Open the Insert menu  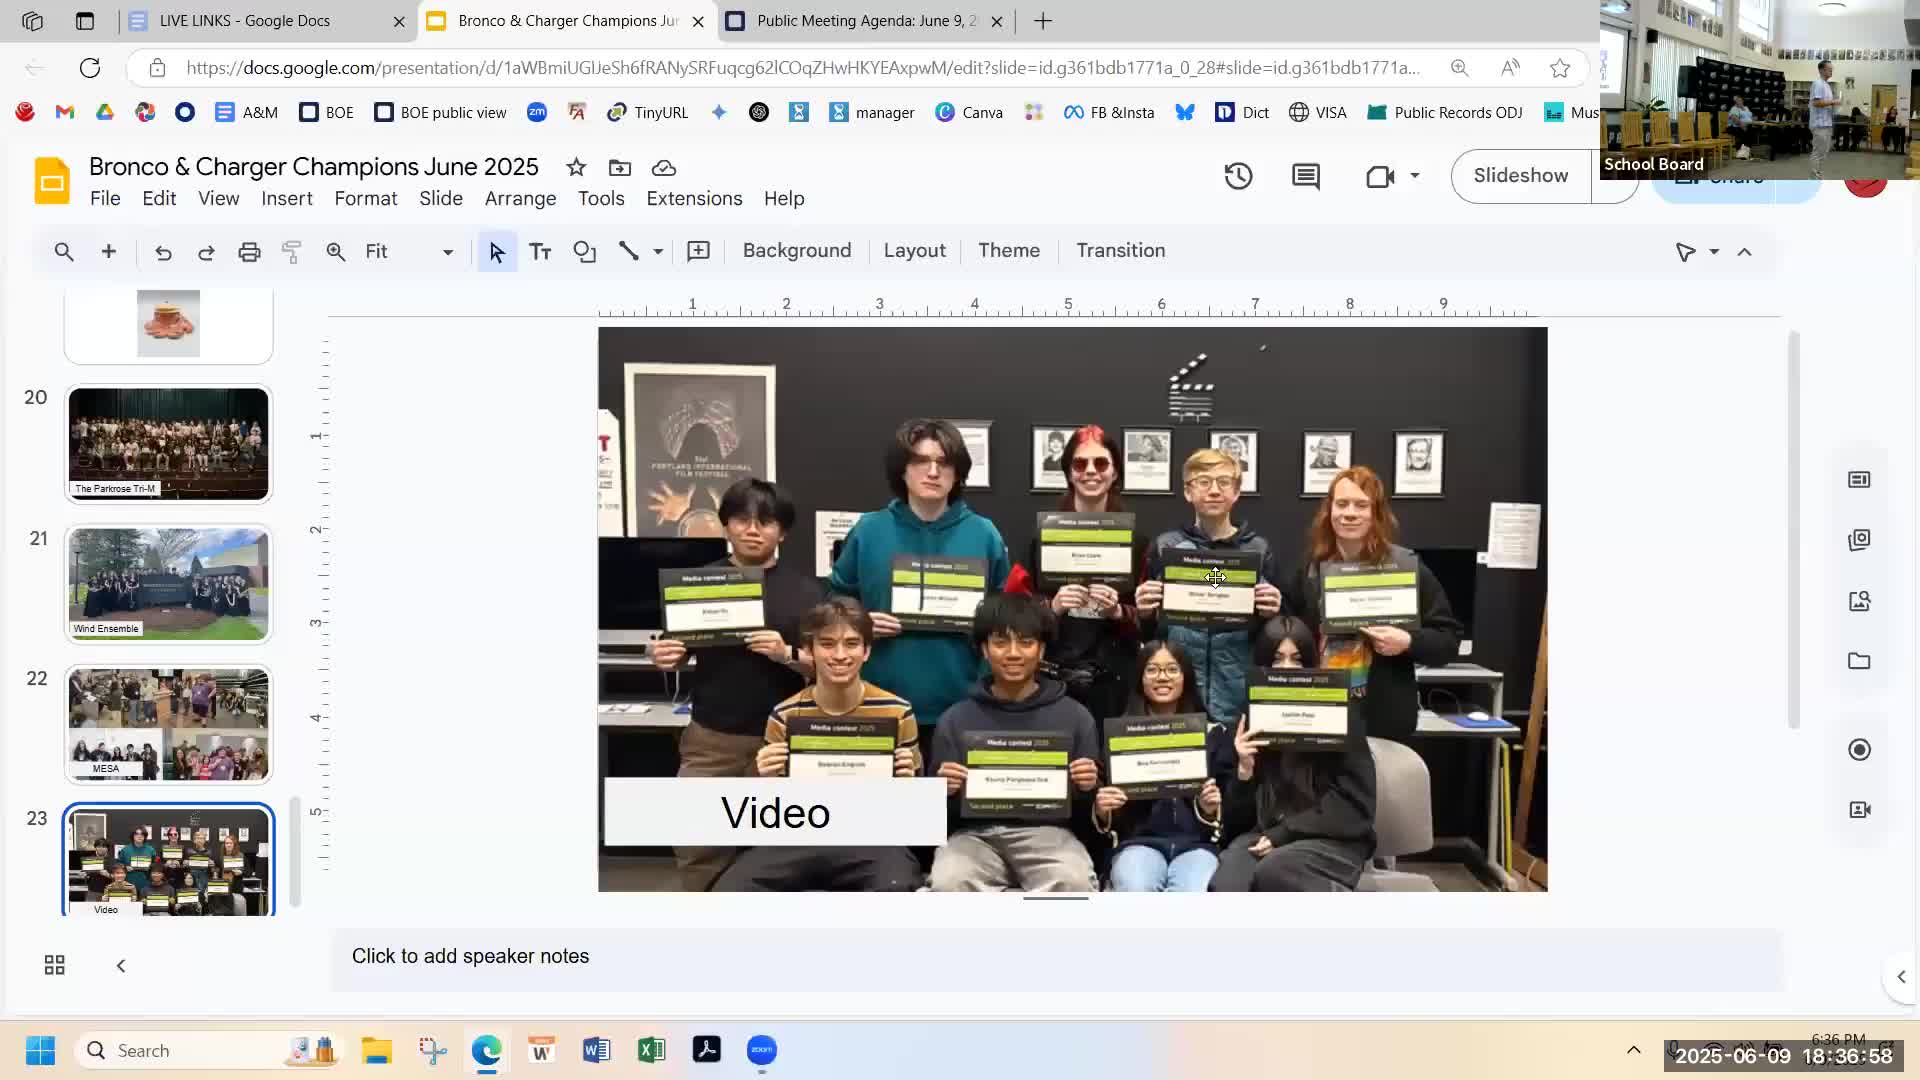coord(286,198)
